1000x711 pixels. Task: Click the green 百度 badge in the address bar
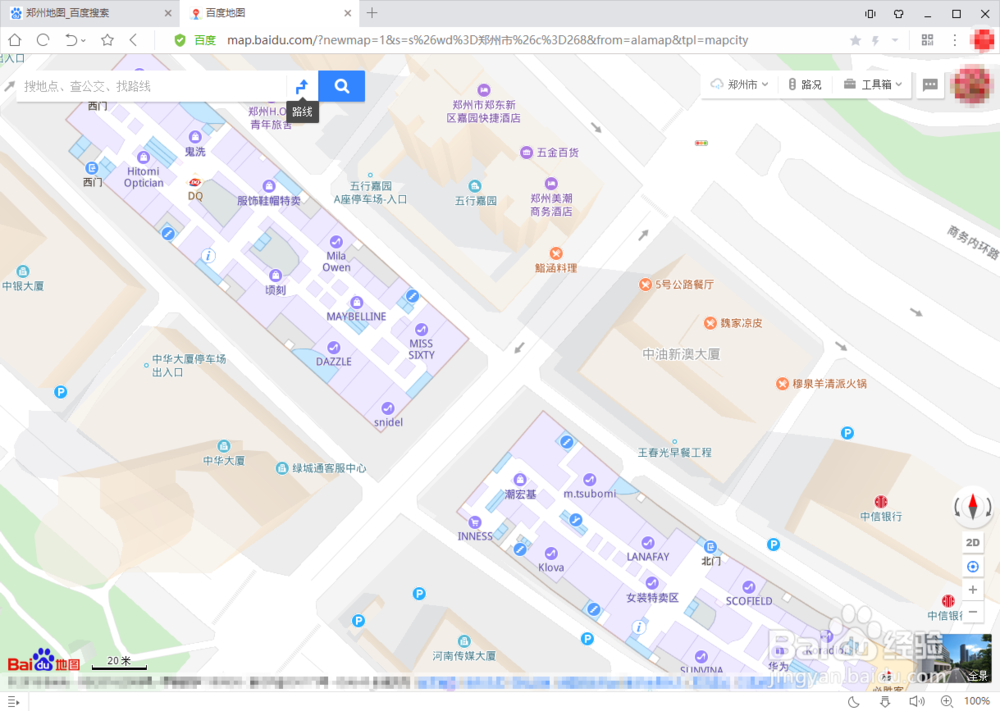coord(195,40)
